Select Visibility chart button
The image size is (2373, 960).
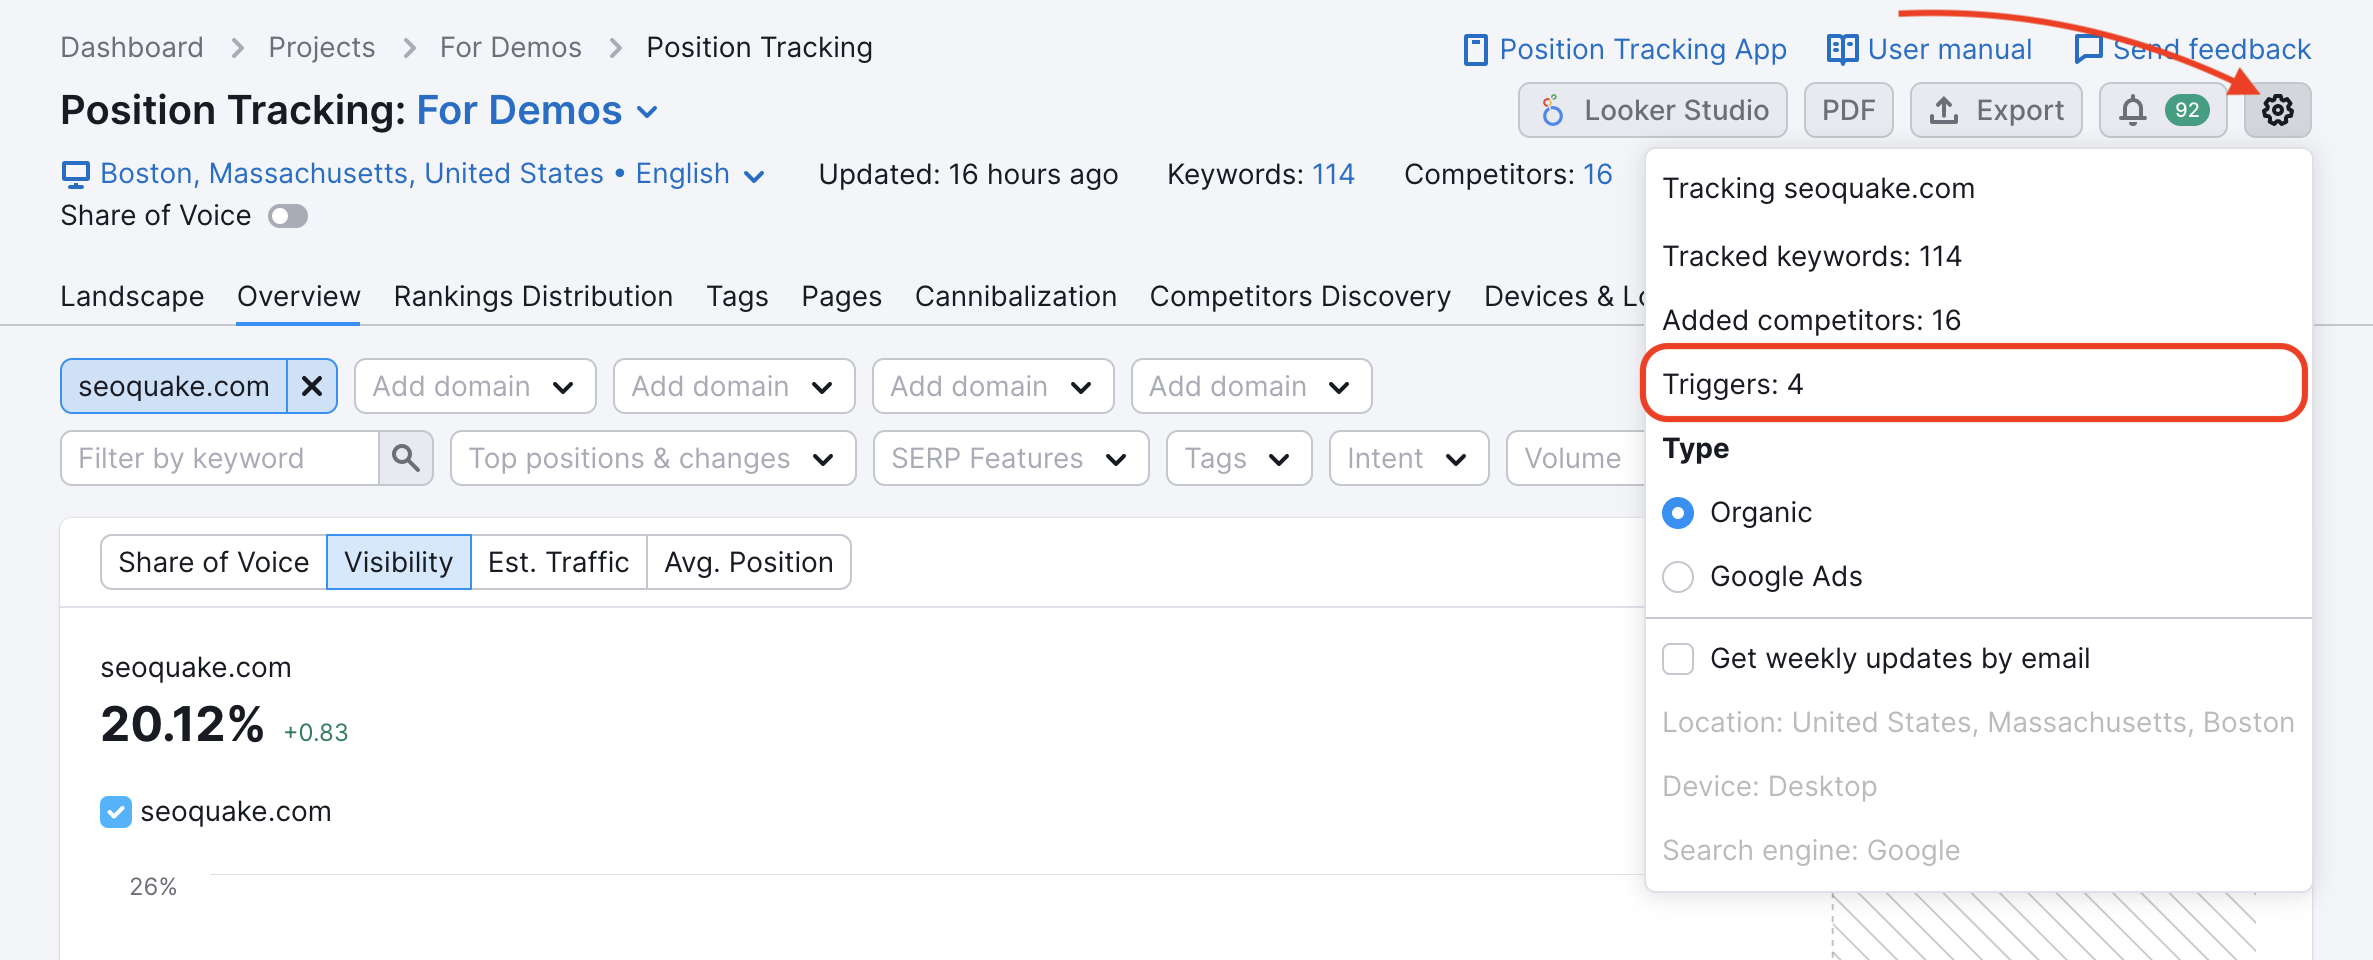click(x=399, y=562)
